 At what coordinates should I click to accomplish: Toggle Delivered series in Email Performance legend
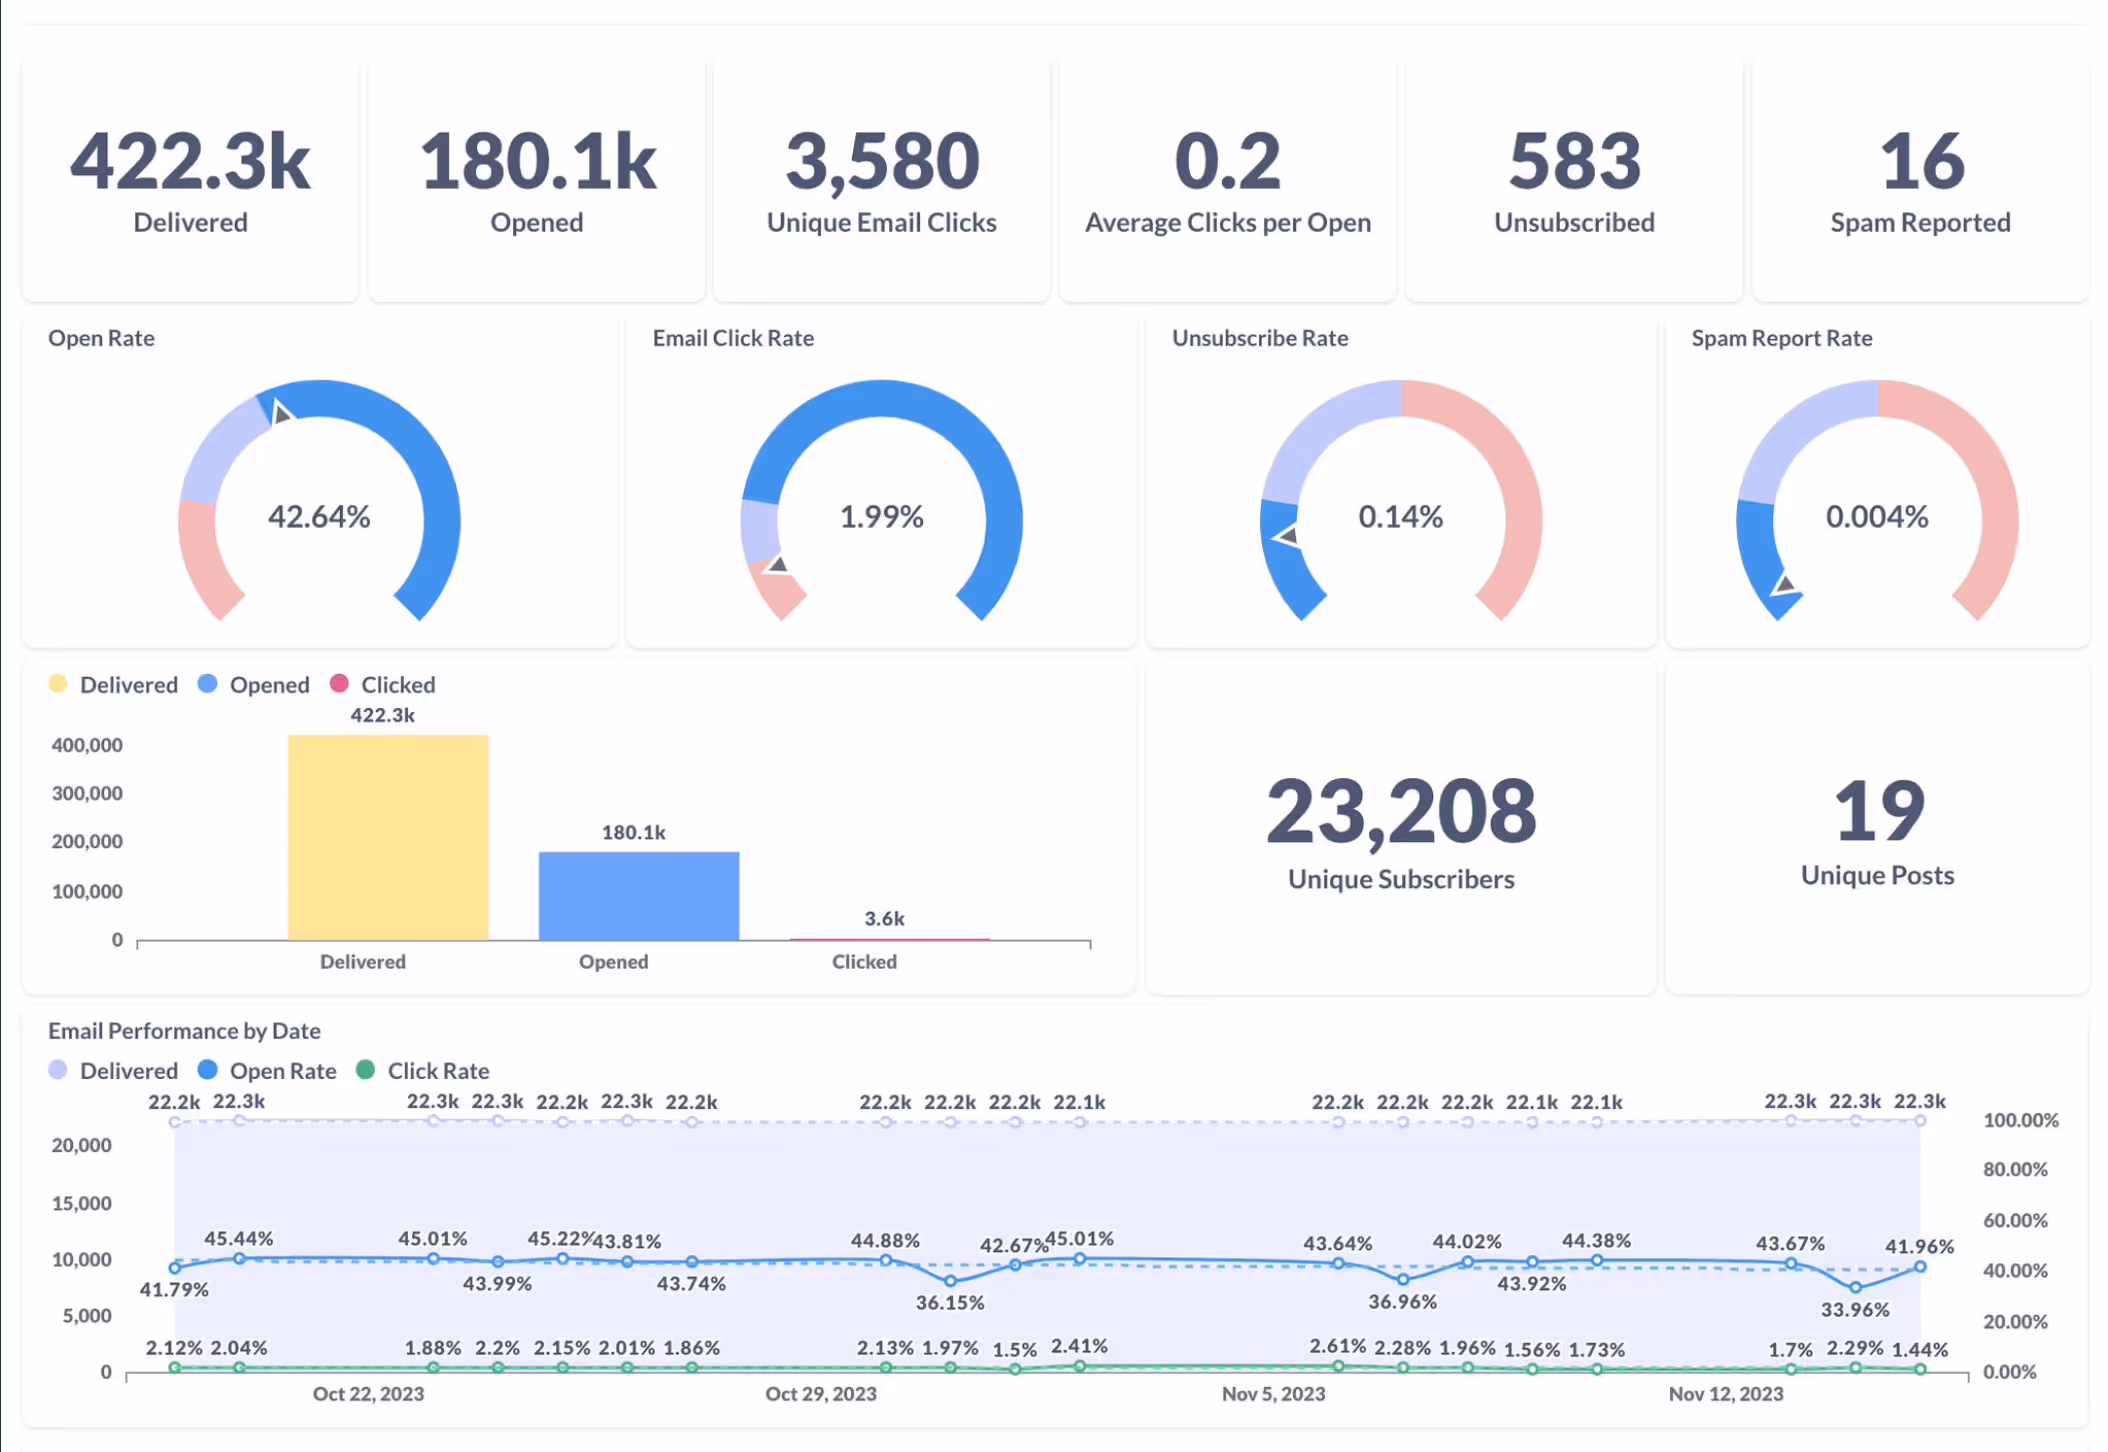(x=58, y=1070)
